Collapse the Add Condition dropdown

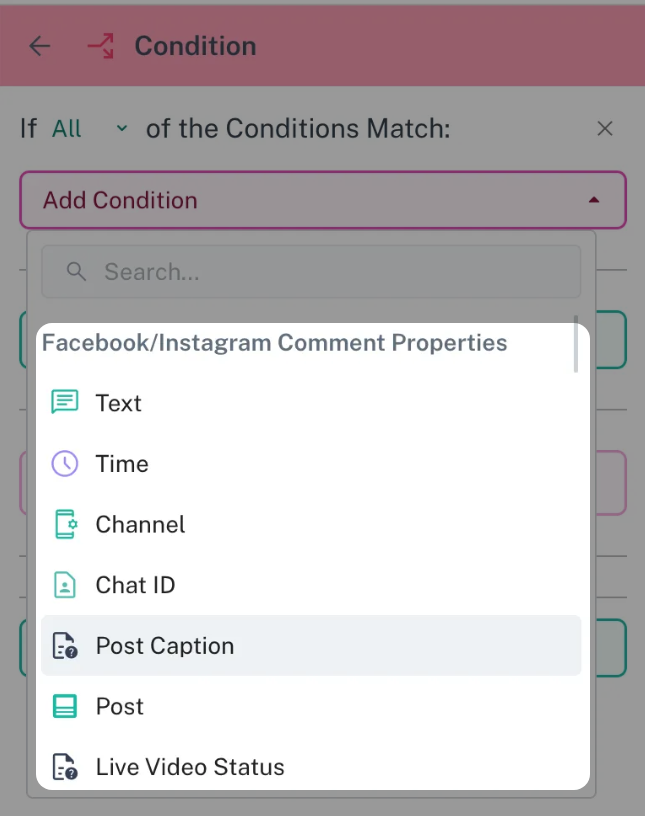click(x=322, y=200)
